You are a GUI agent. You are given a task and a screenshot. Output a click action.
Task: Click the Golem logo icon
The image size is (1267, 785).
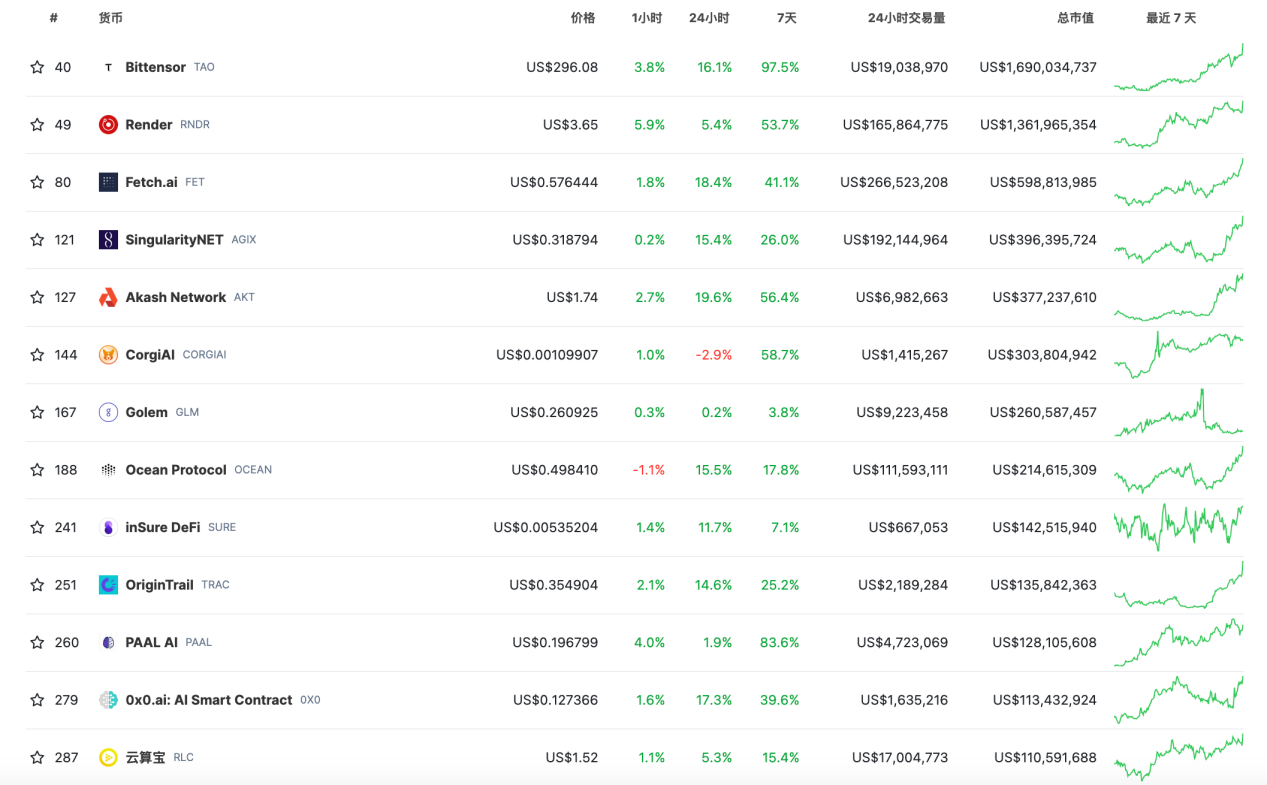(x=108, y=412)
